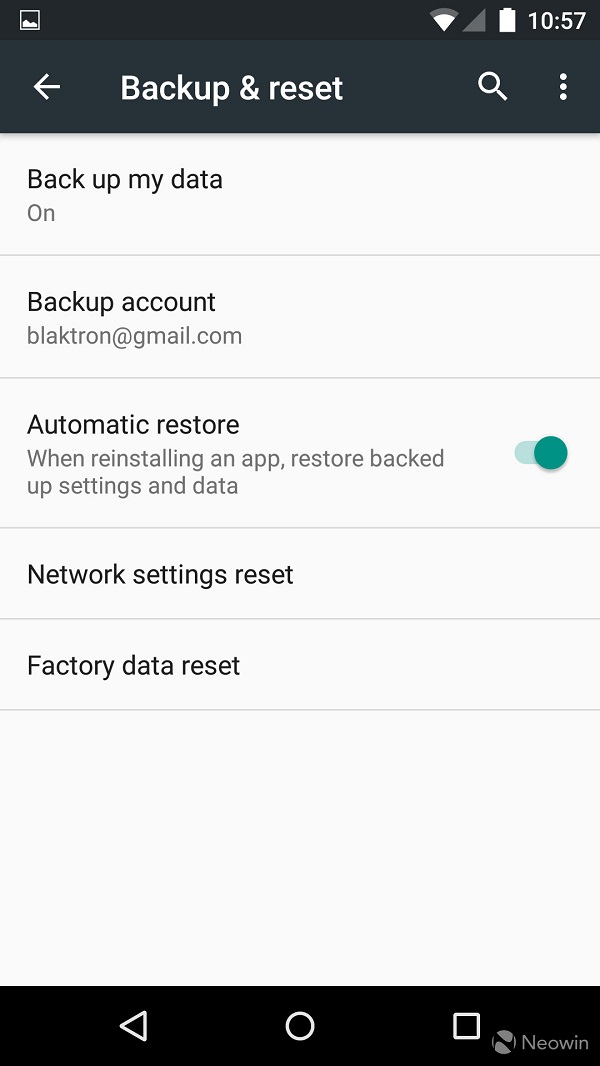This screenshot has height=1066, width=600.
Task: Open the search magnifier icon
Action: pos(493,87)
